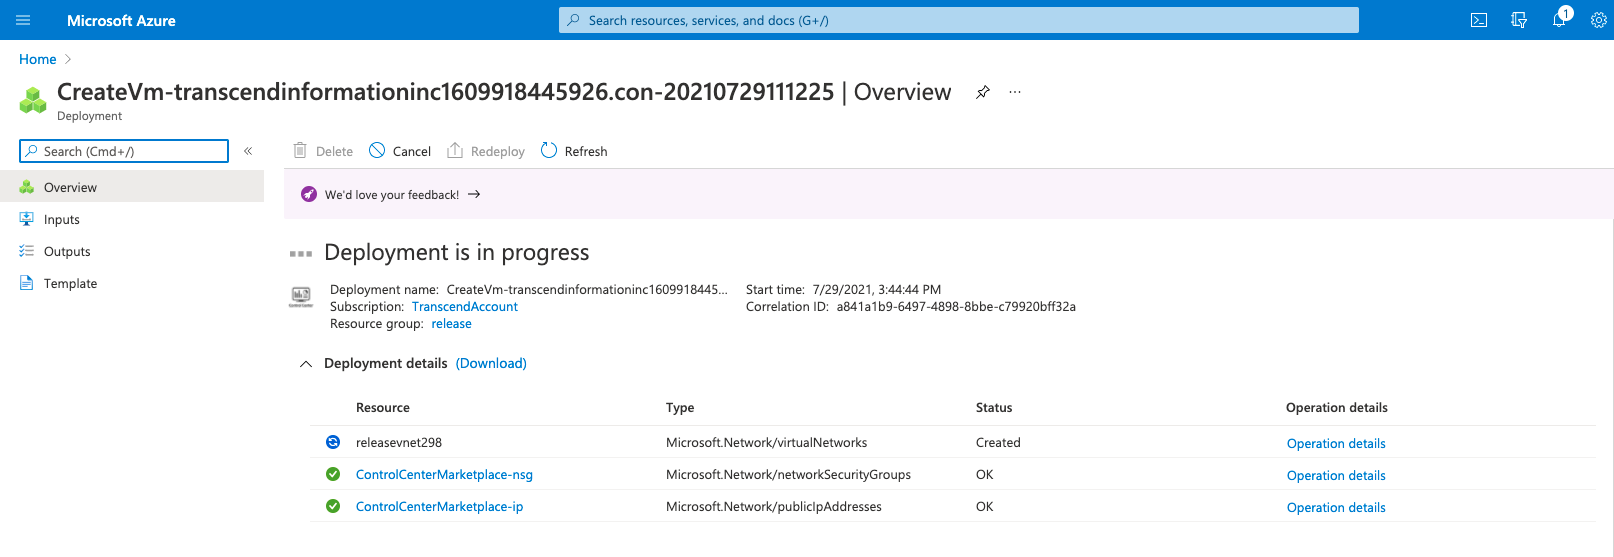Open Cloud Shell from the top bar

1479,20
